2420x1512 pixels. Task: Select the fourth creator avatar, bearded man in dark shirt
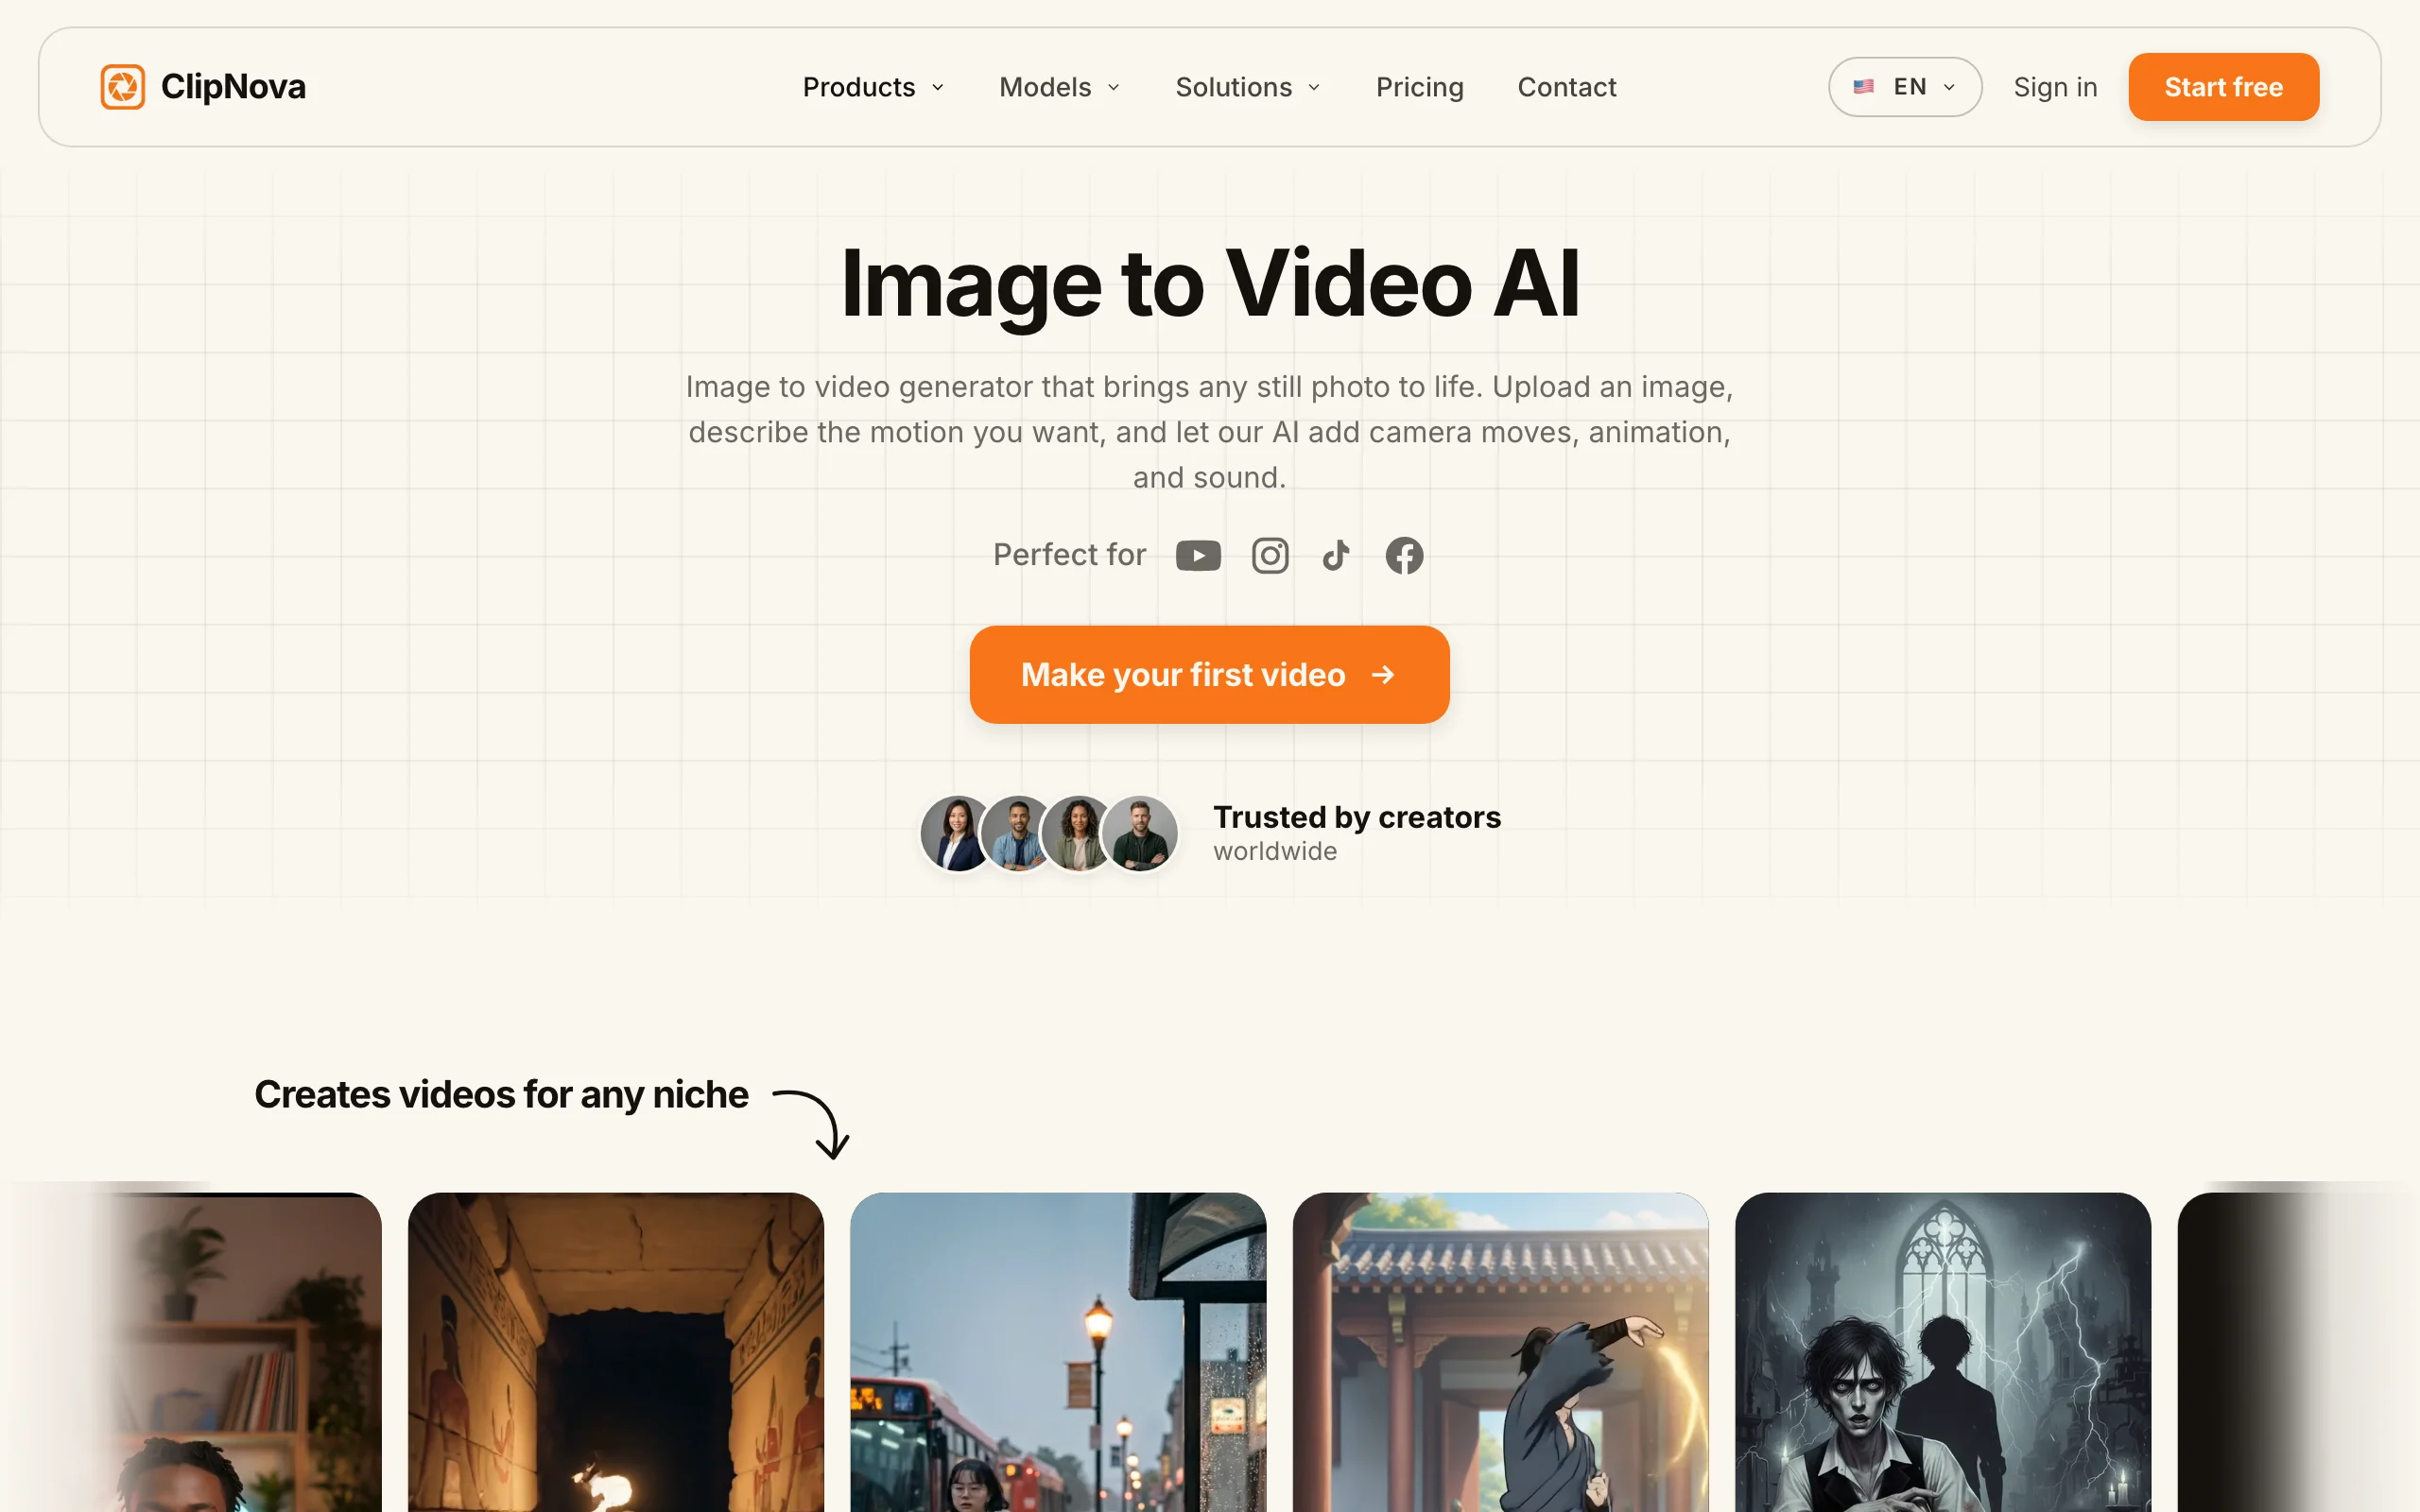coord(1139,833)
